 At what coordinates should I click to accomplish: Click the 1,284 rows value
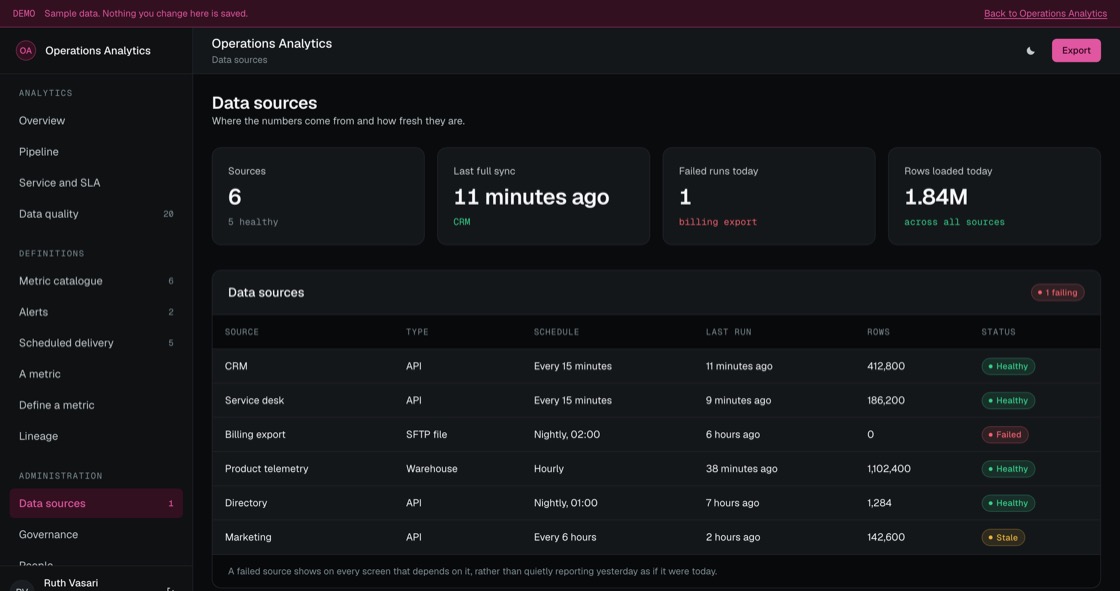[x=879, y=503]
